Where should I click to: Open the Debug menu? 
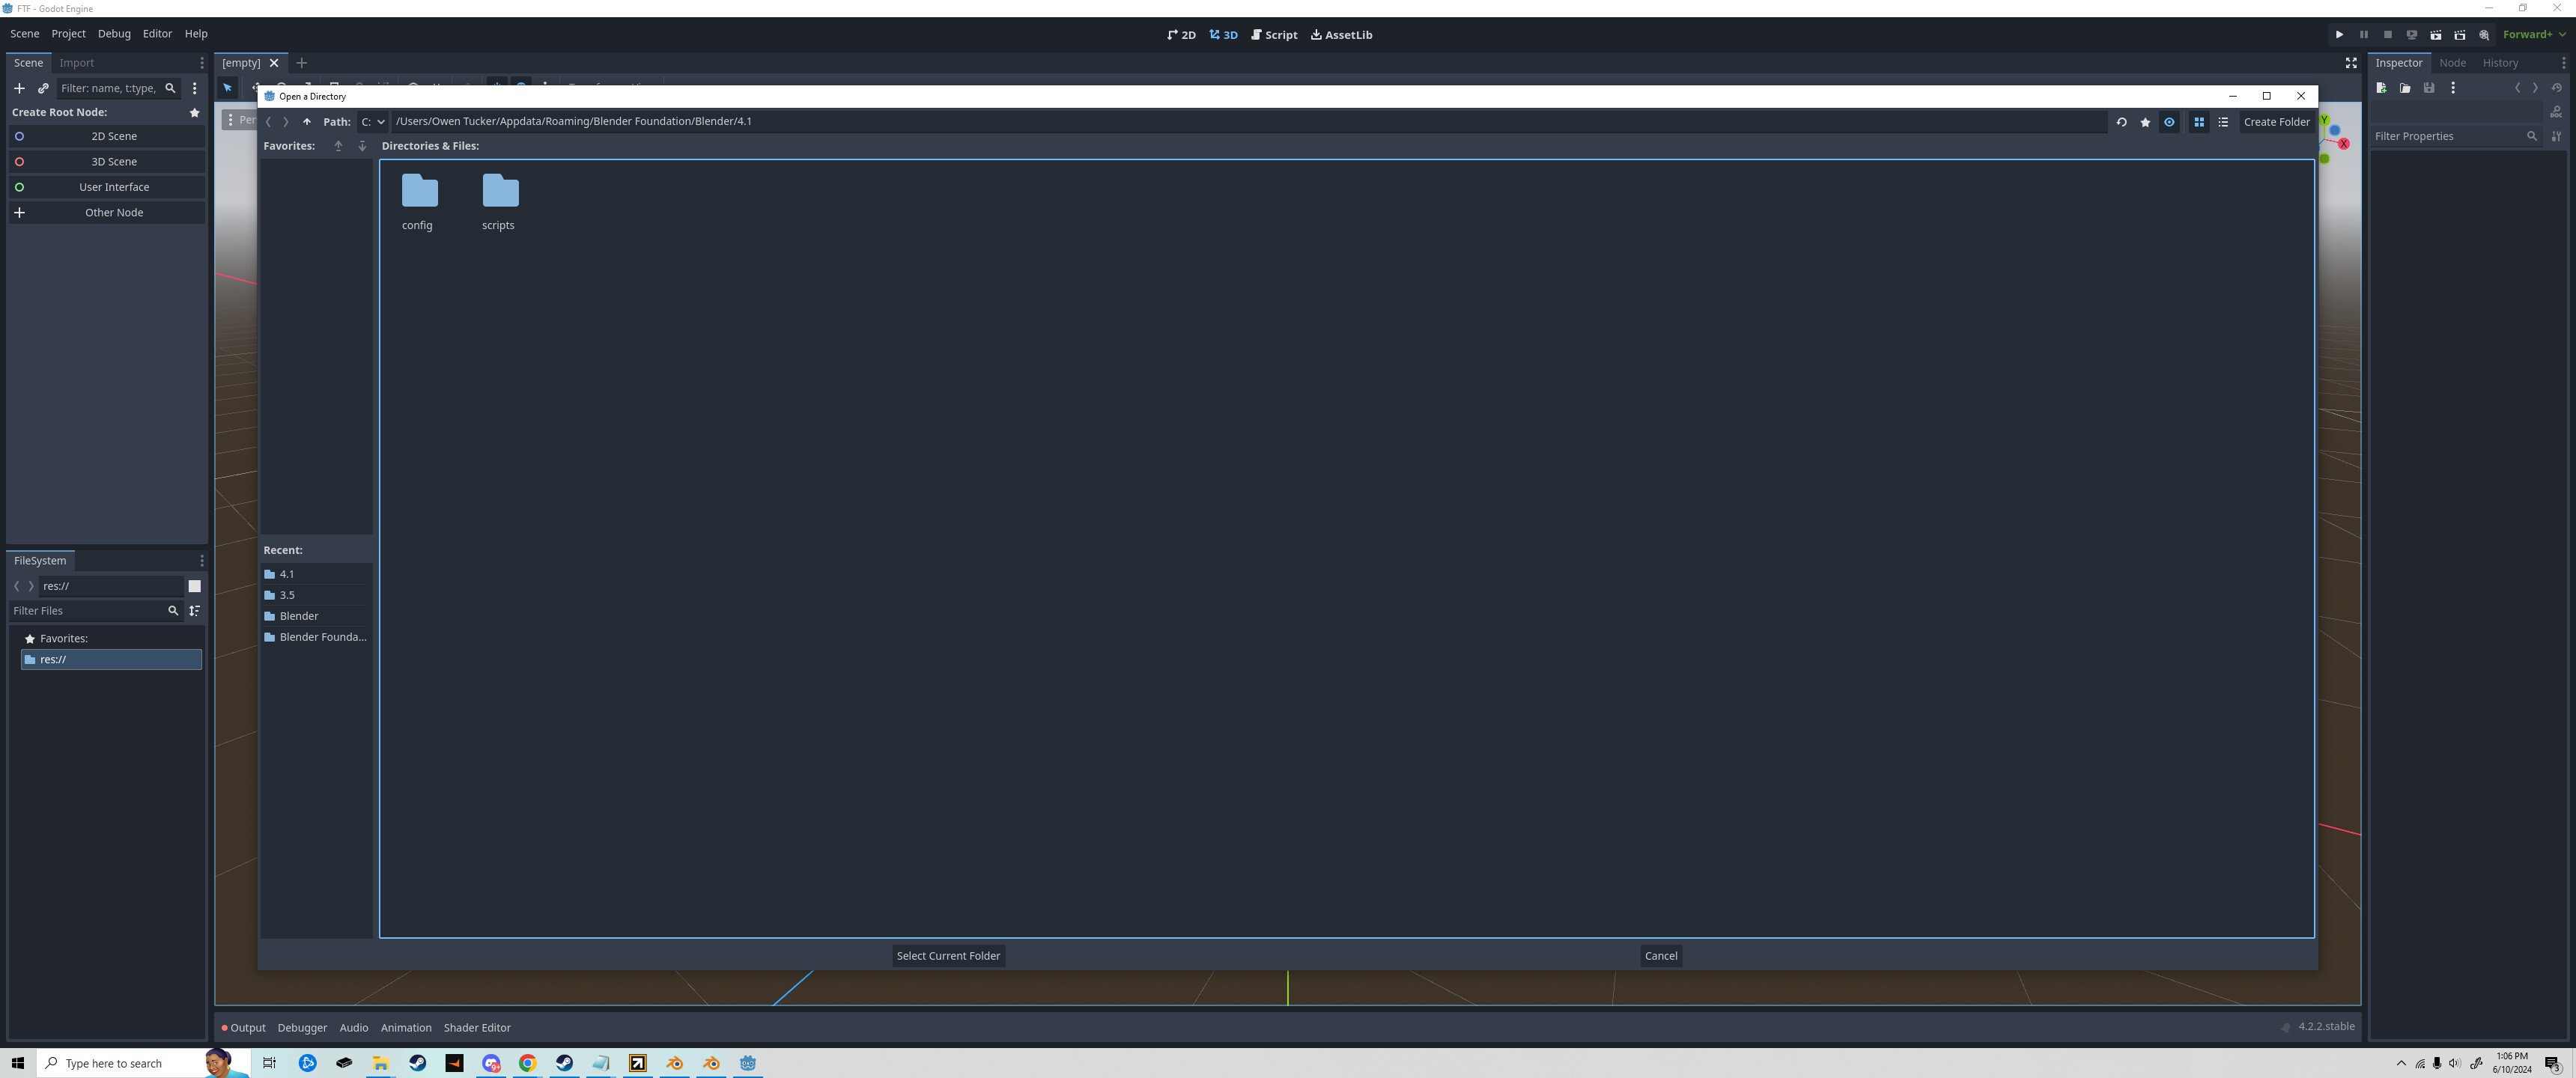[x=114, y=34]
